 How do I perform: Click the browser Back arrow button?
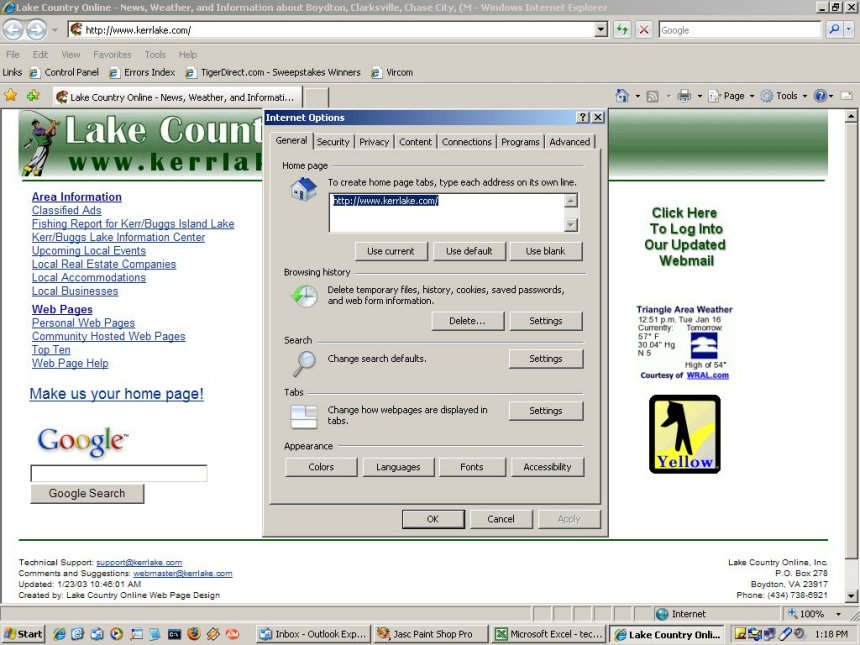pos(13,30)
